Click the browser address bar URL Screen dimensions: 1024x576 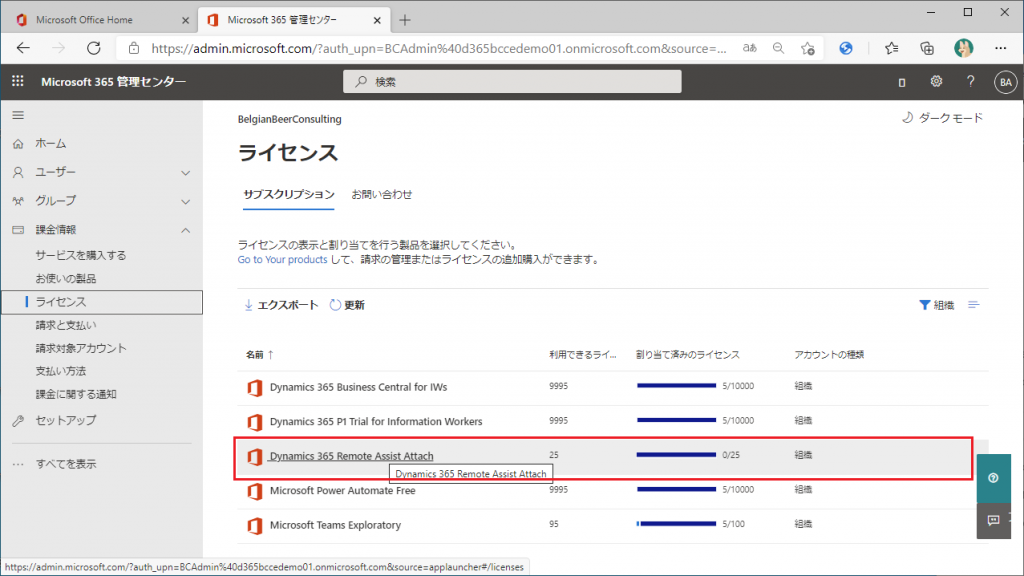pyautogui.click(x=439, y=48)
